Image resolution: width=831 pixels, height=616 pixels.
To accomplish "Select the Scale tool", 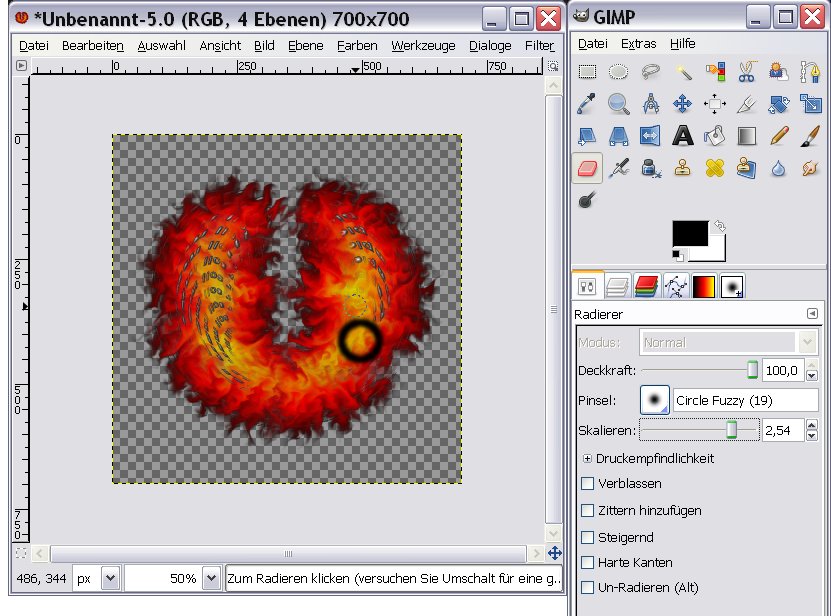I will tap(810, 104).
